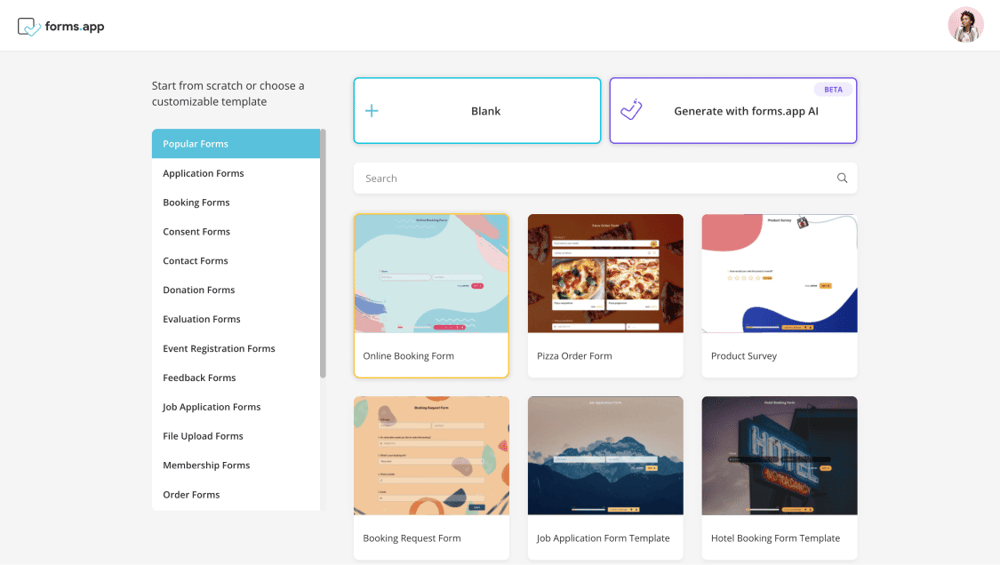Viewport: 1000px width, 565px height.
Task: Pick the Job Application Form Template
Action: pyautogui.click(x=605, y=477)
